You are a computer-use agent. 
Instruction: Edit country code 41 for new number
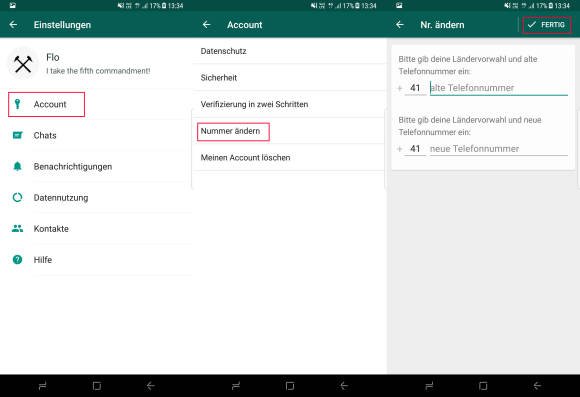415,149
